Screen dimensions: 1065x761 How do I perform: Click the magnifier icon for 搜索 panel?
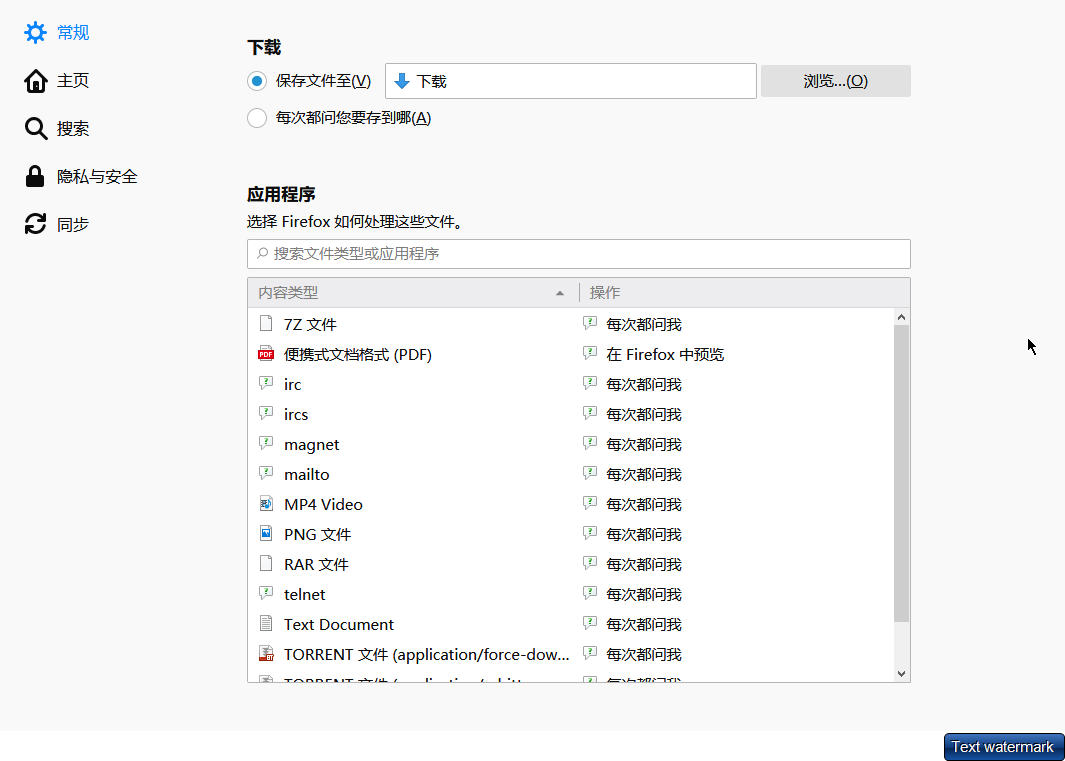[36, 129]
